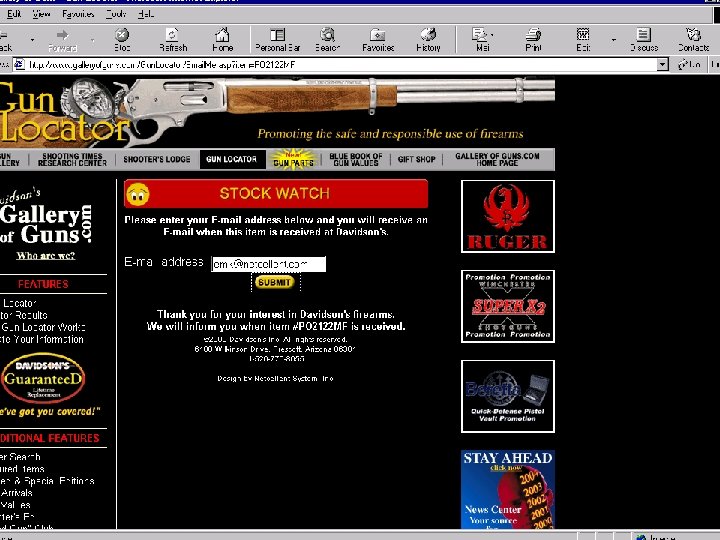Open the Gift Shop navigation link
The height and width of the screenshot is (540, 720).
(x=416, y=159)
